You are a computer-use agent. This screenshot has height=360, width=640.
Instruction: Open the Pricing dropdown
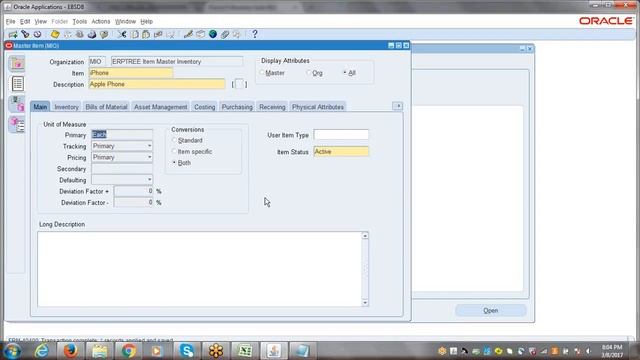(149, 157)
